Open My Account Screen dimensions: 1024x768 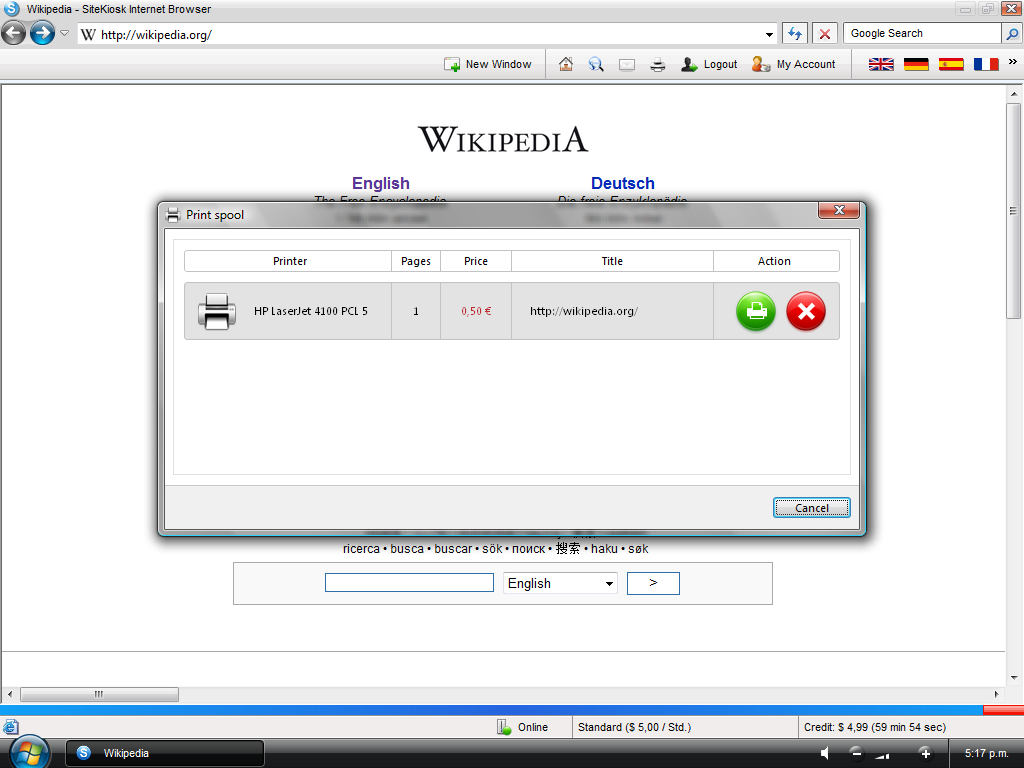[x=794, y=64]
